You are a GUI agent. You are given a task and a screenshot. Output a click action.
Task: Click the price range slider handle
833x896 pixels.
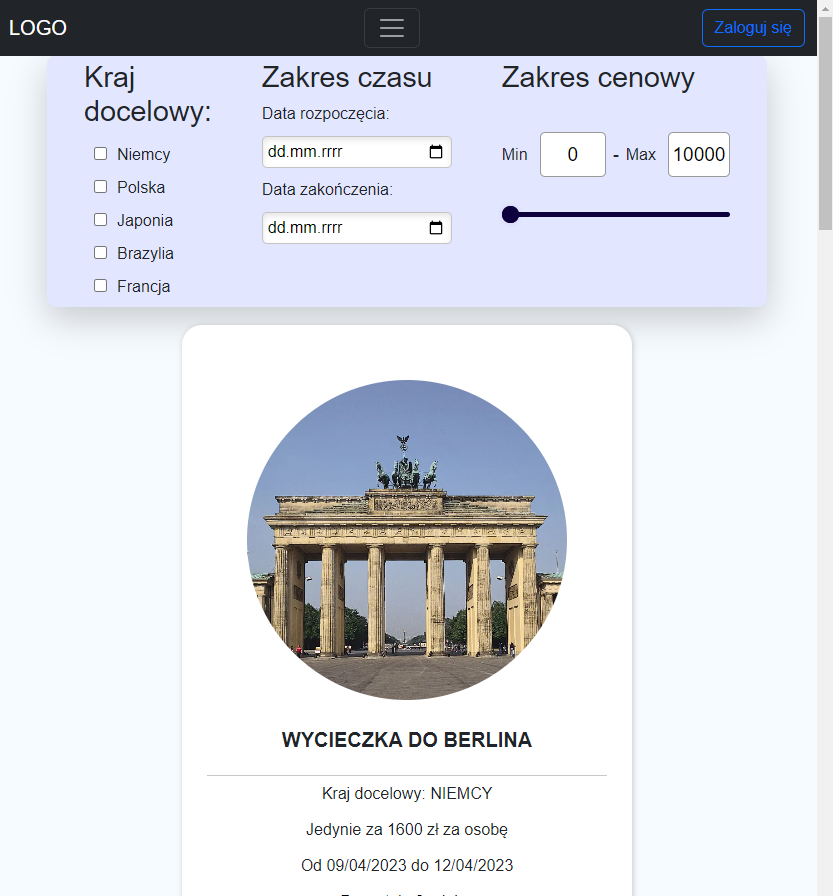[x=510, y=214]
